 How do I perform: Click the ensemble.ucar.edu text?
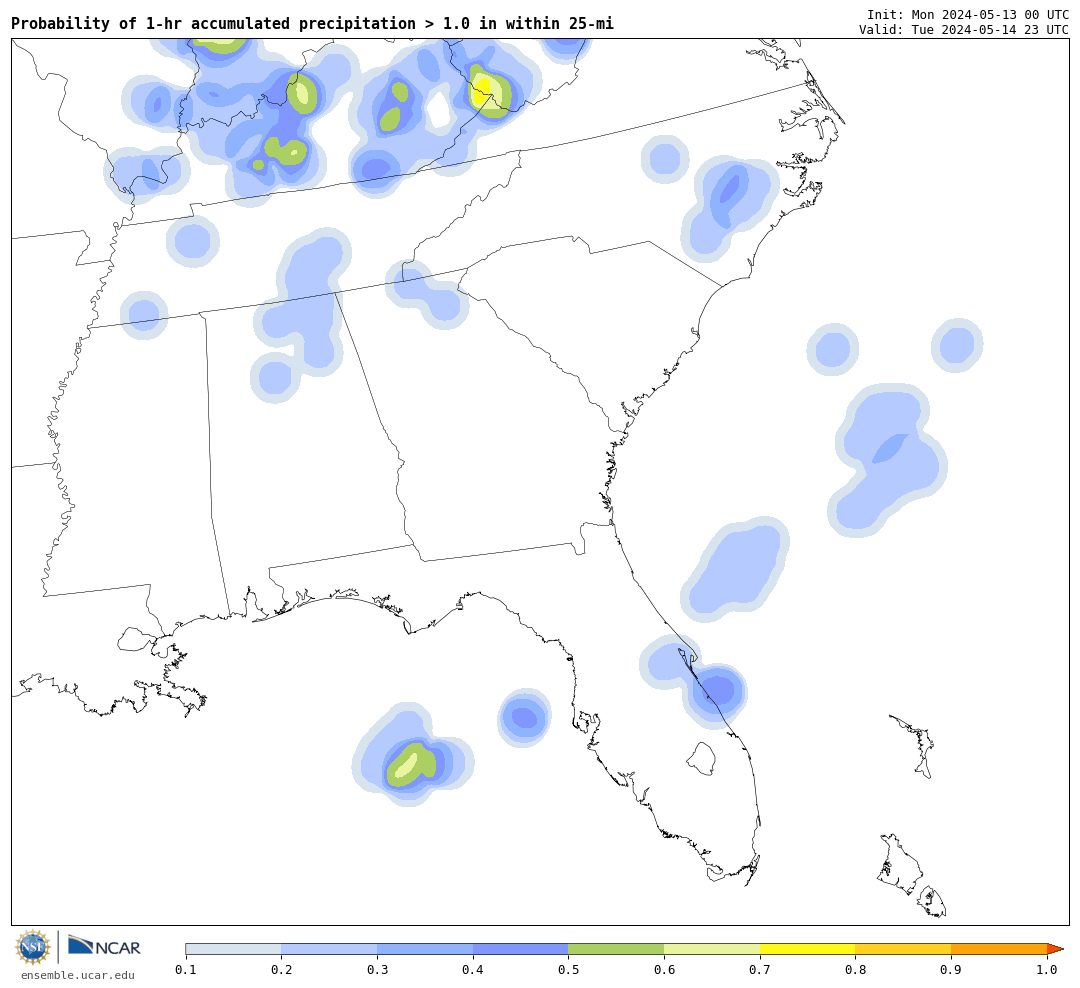point(78,975)
